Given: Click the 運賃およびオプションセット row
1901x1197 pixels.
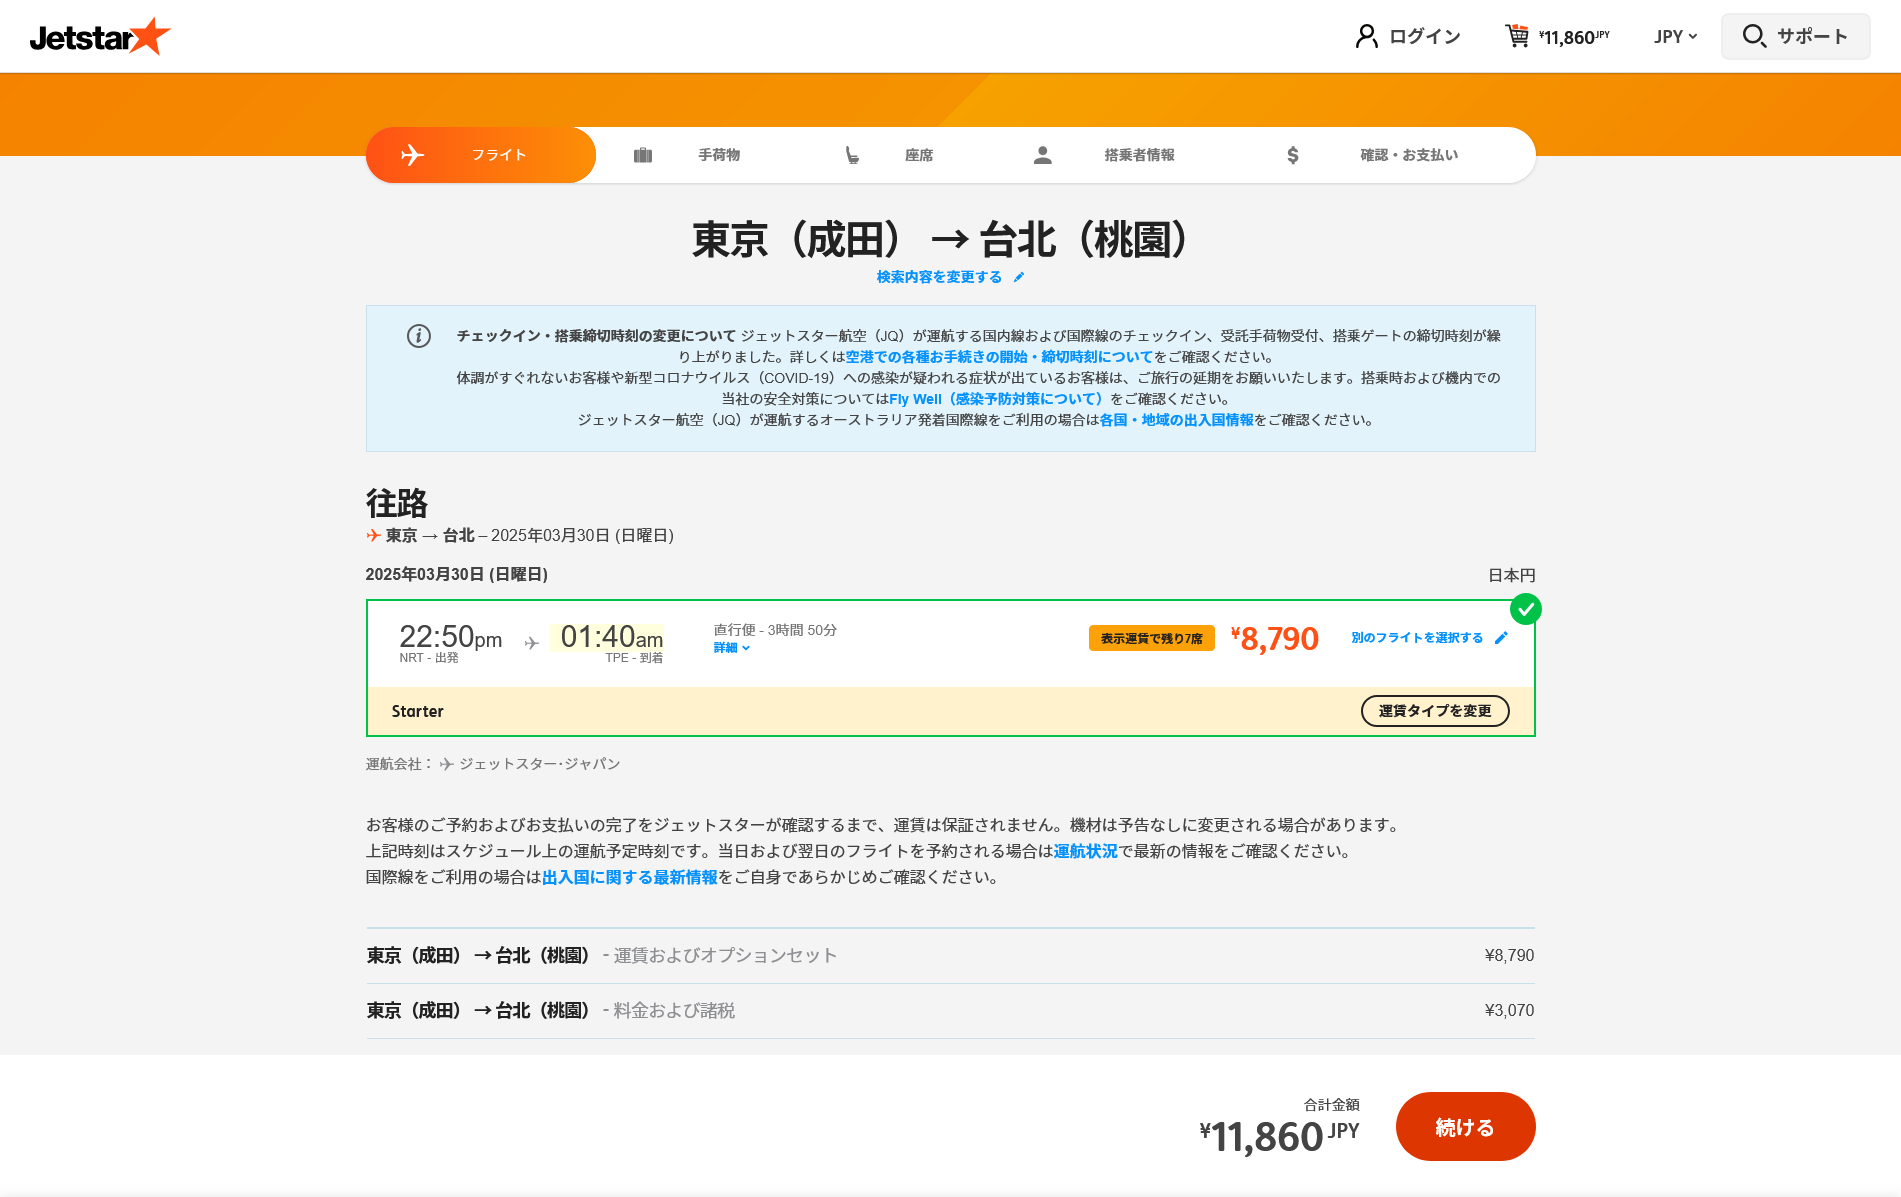Looking at the screenshot, I should tap(950, 956).
